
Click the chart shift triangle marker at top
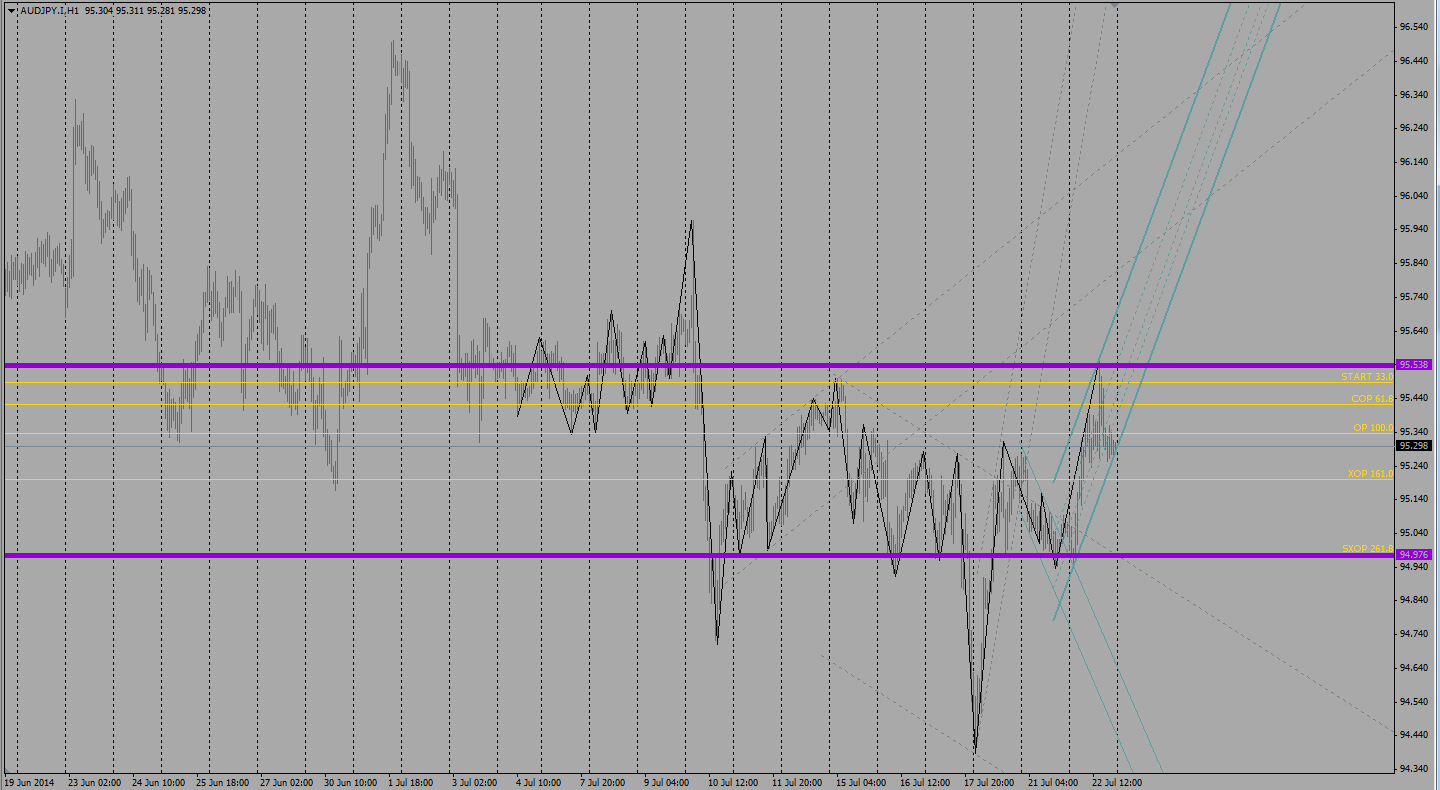(x=1115, y=6)
